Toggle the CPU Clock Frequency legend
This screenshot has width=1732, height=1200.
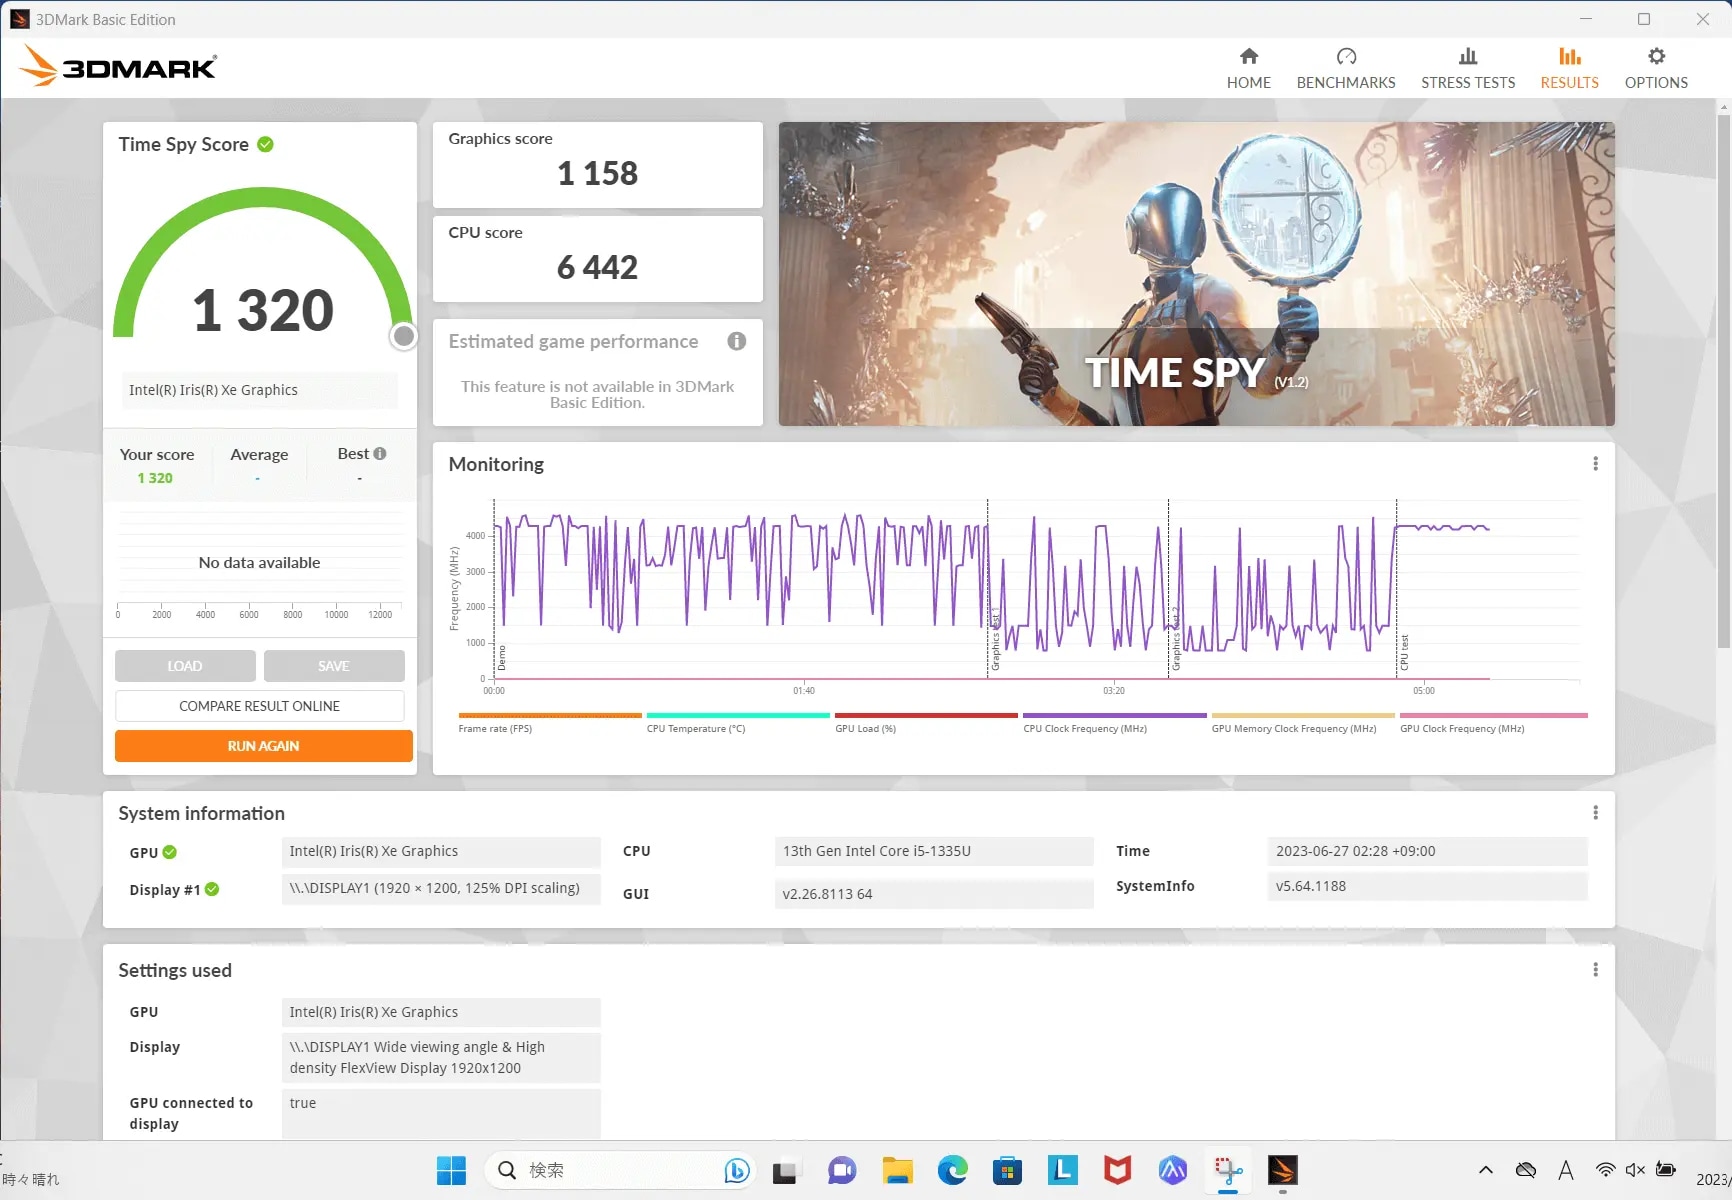(1115, 723)
